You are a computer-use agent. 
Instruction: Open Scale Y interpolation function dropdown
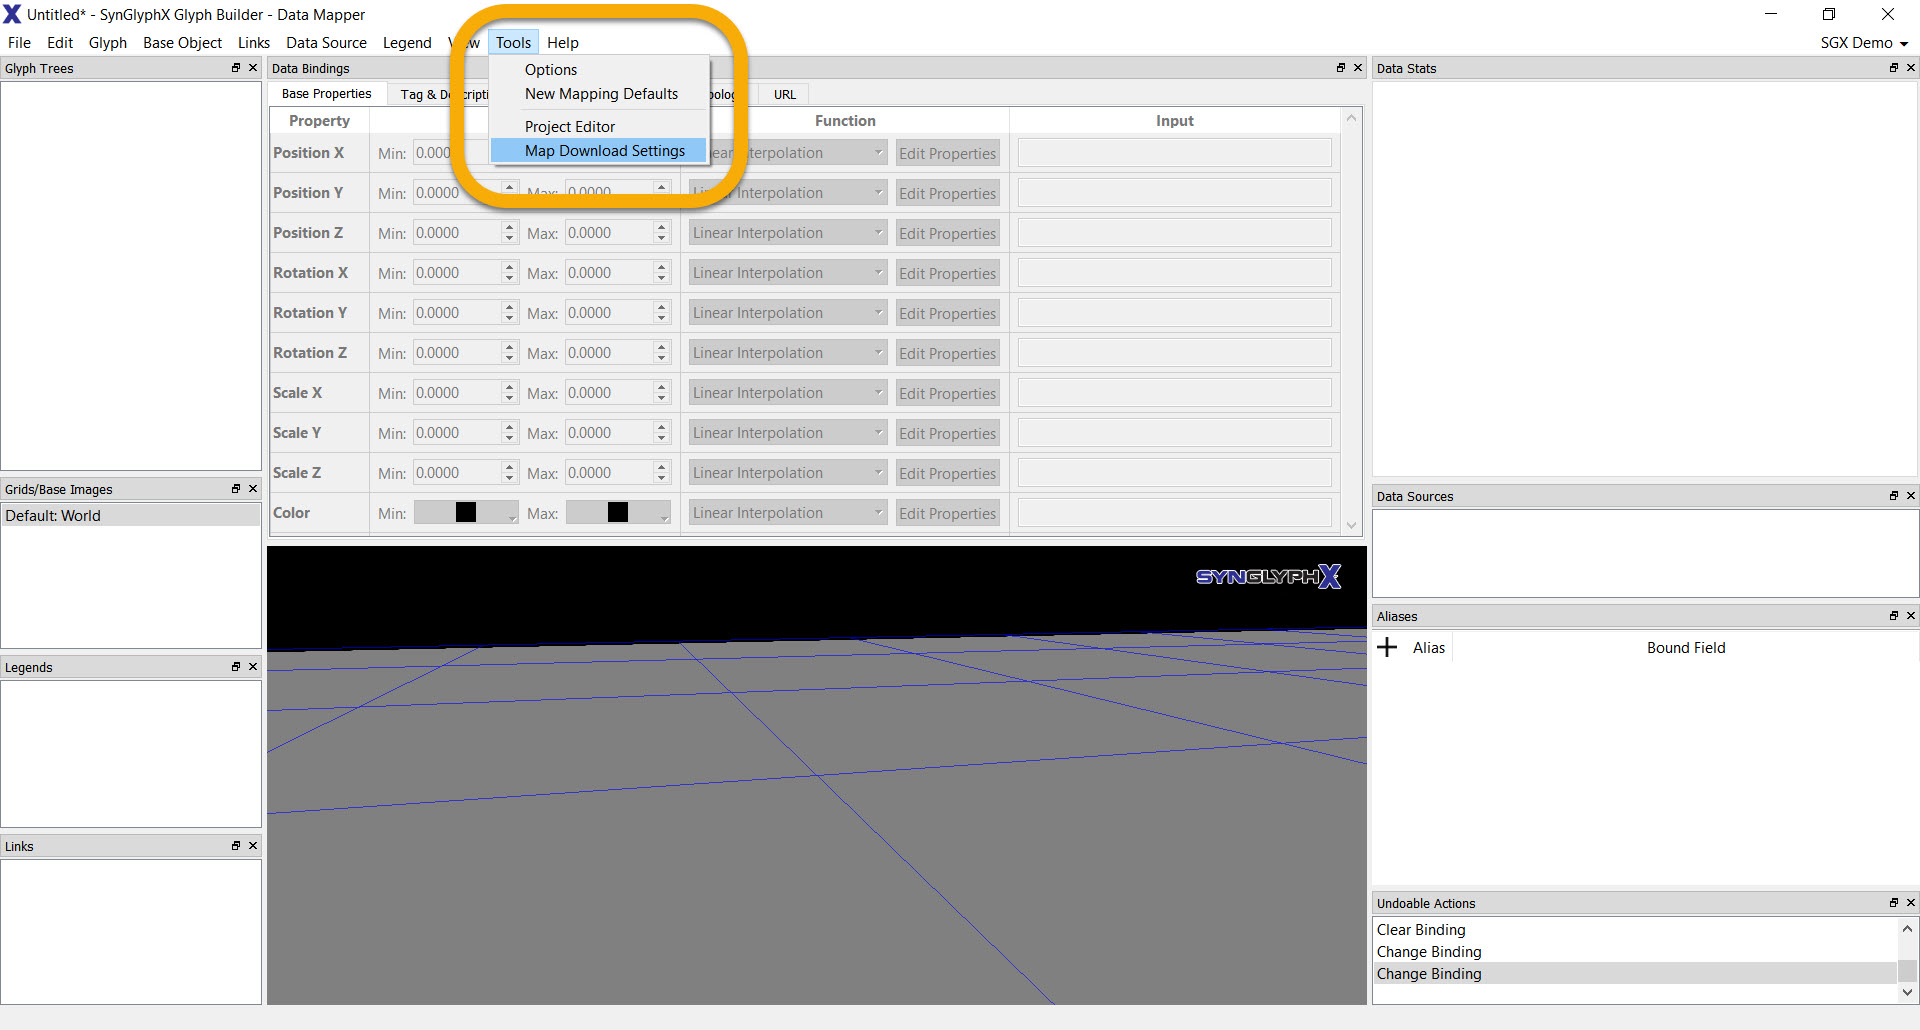[x=788, y=433]
